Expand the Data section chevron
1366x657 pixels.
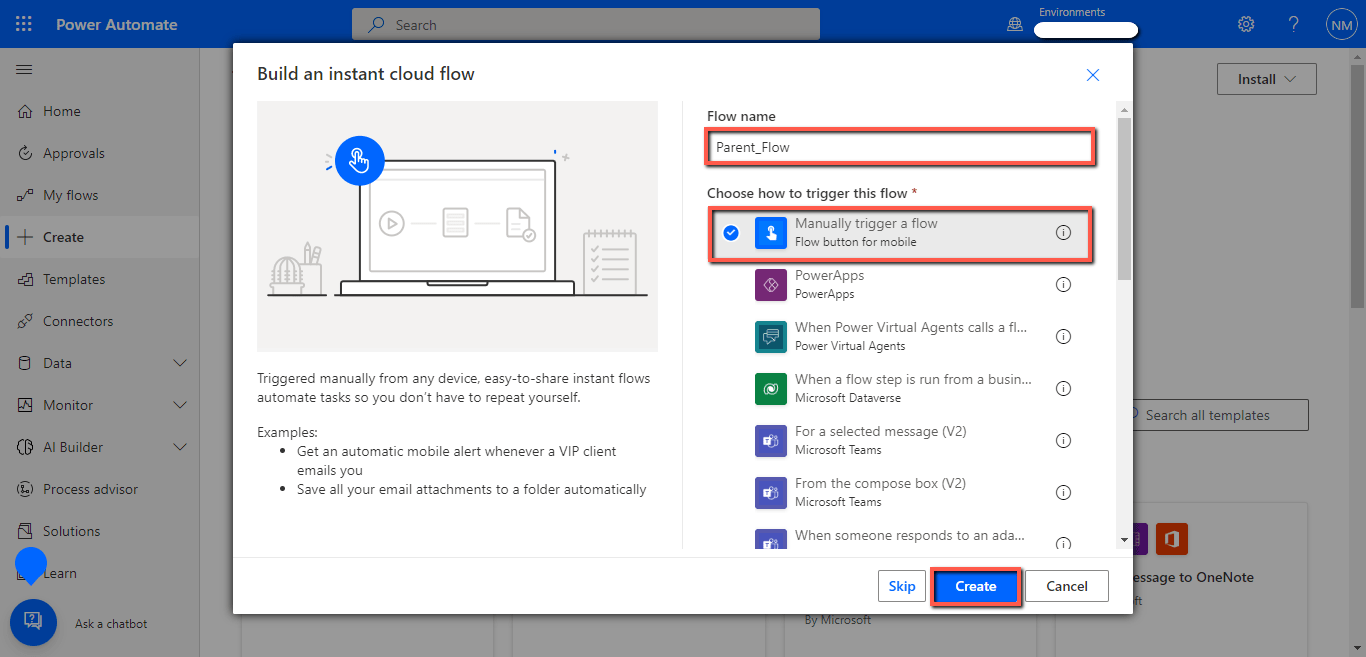point(180,363)
